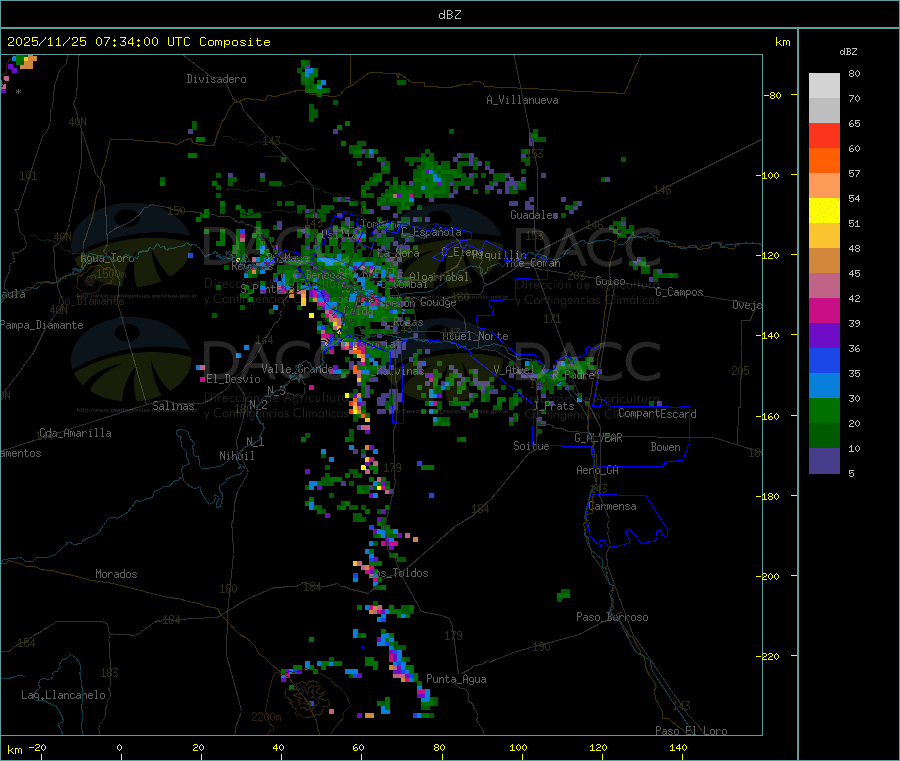
Task: Click the 'Agua_Toro' map label
Action: [107, 258]
